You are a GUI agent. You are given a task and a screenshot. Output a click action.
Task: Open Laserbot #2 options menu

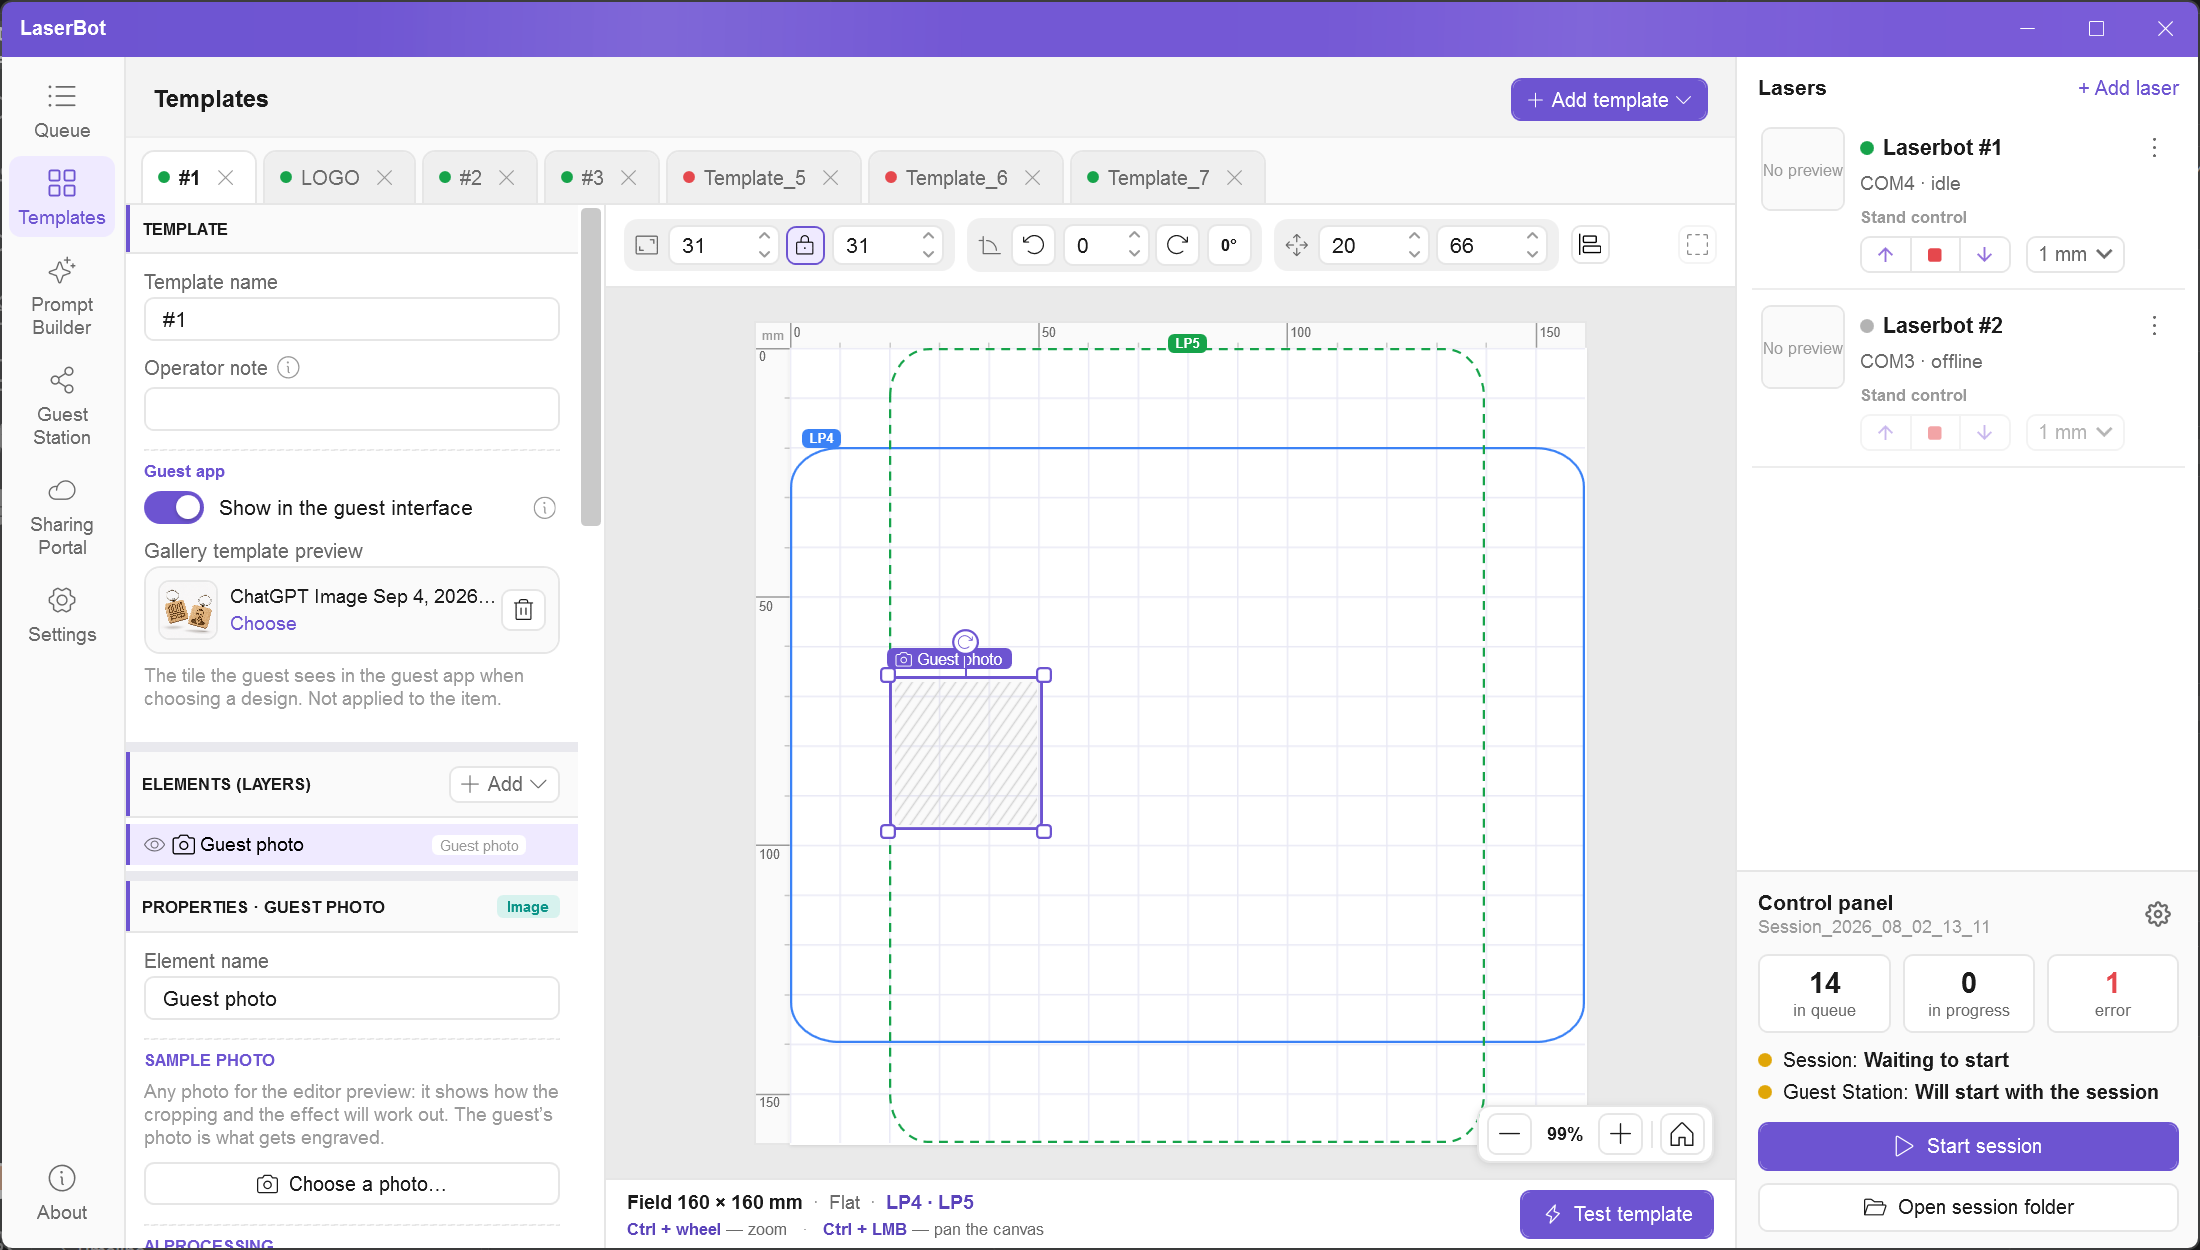click(x=2154, y=326)
